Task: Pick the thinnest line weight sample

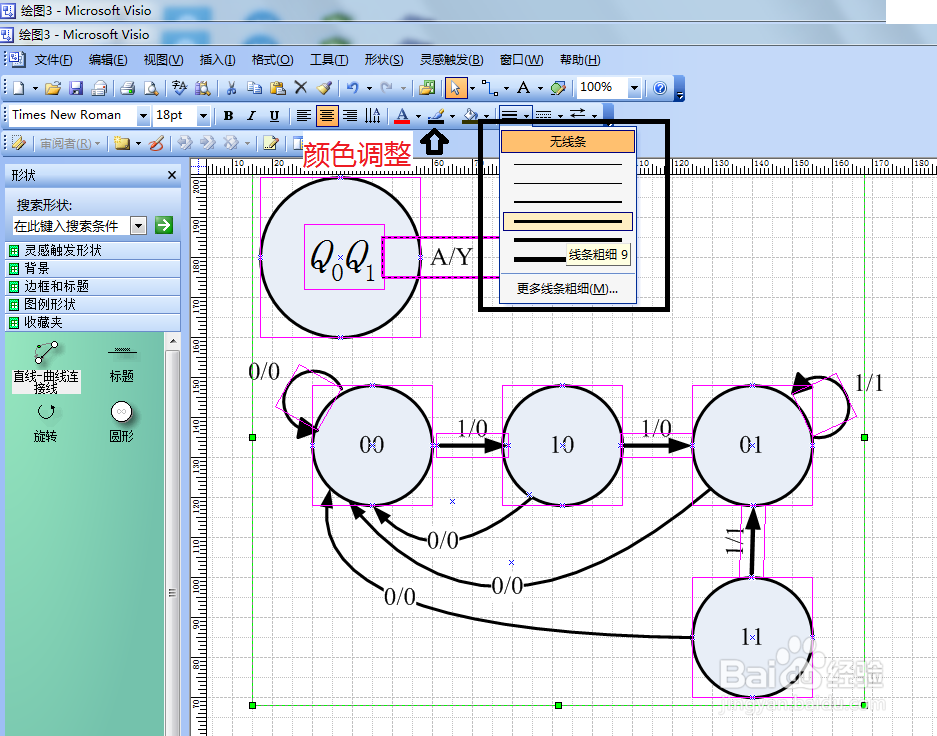Action: coord(568,164)
